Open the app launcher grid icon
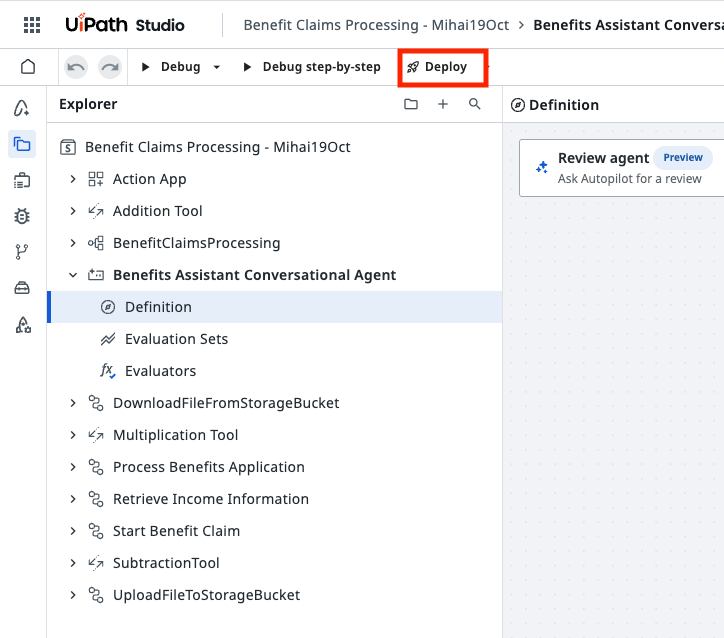Screen dimensions: 724x638 coord(32,25)
